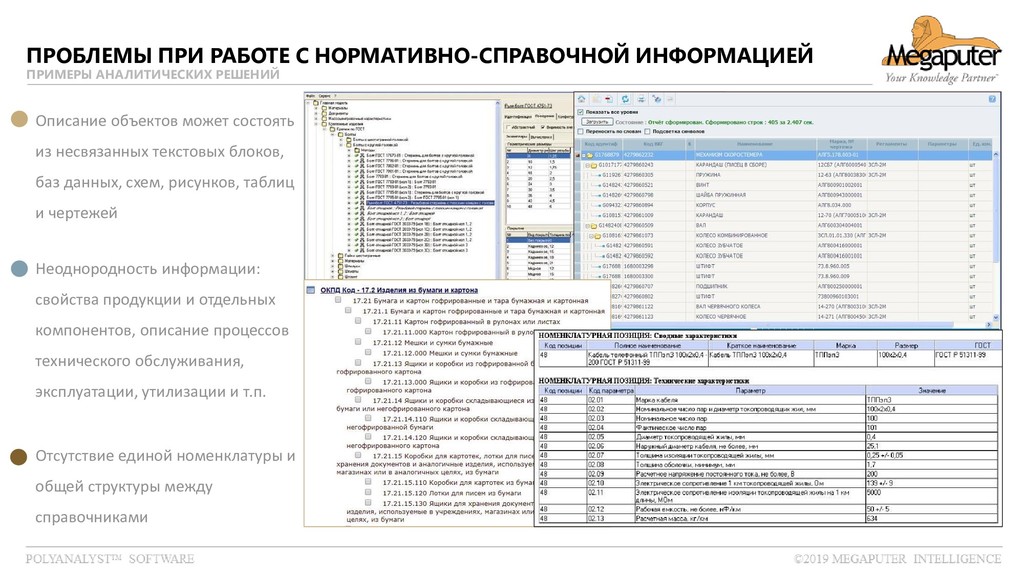1024x576 pixels.
Task: Select the ПРУЖИНА row in the grid
Action: click(x=784, y=175)
